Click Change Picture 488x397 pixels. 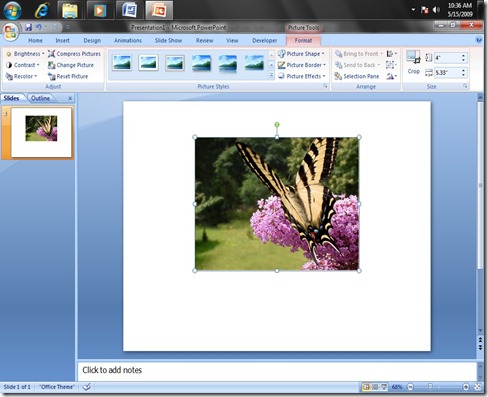[71, 65]
